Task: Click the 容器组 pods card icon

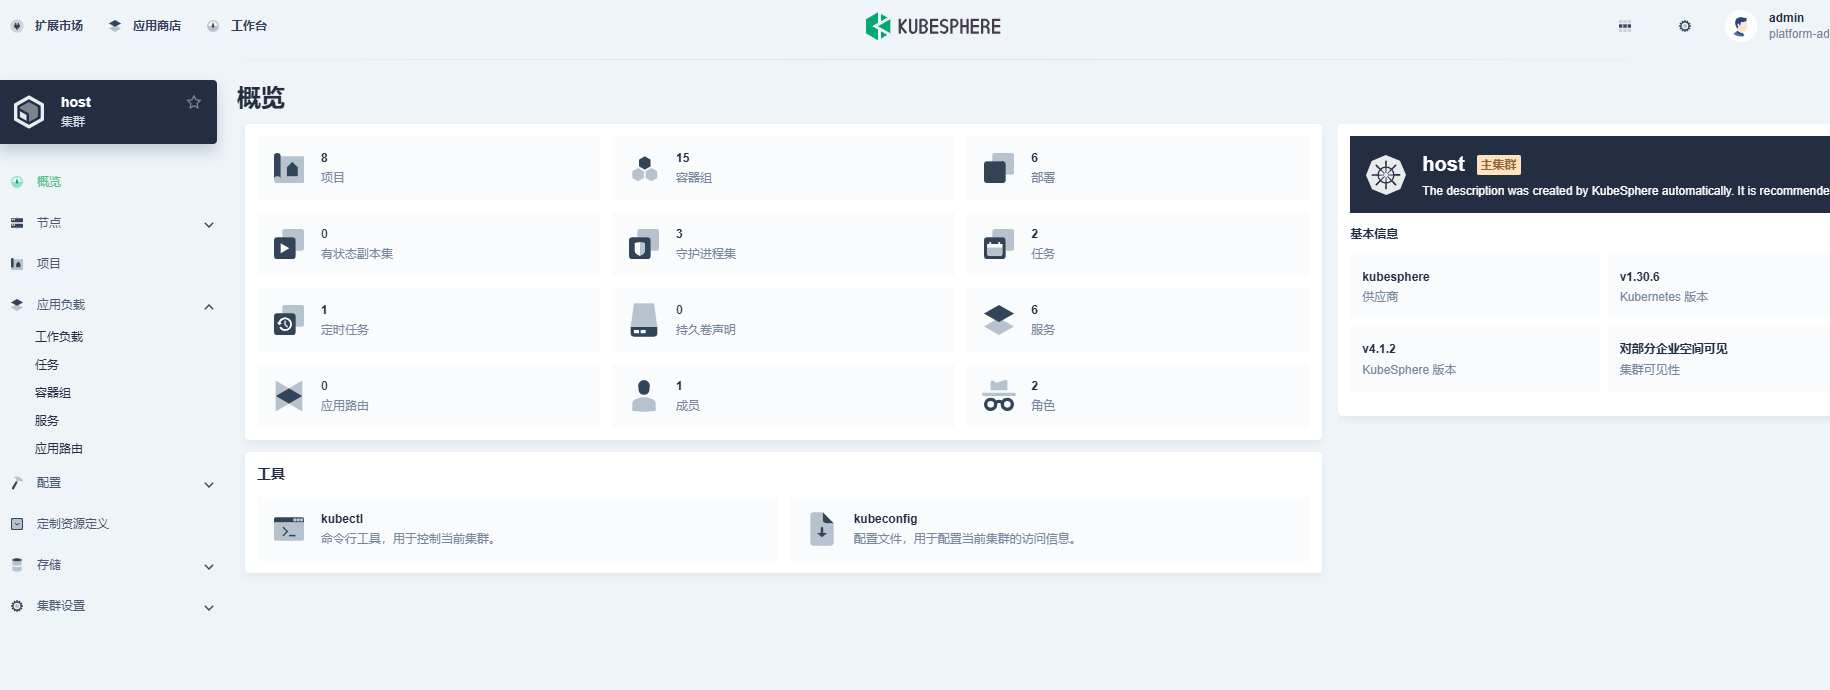Action: click(644, 168)
